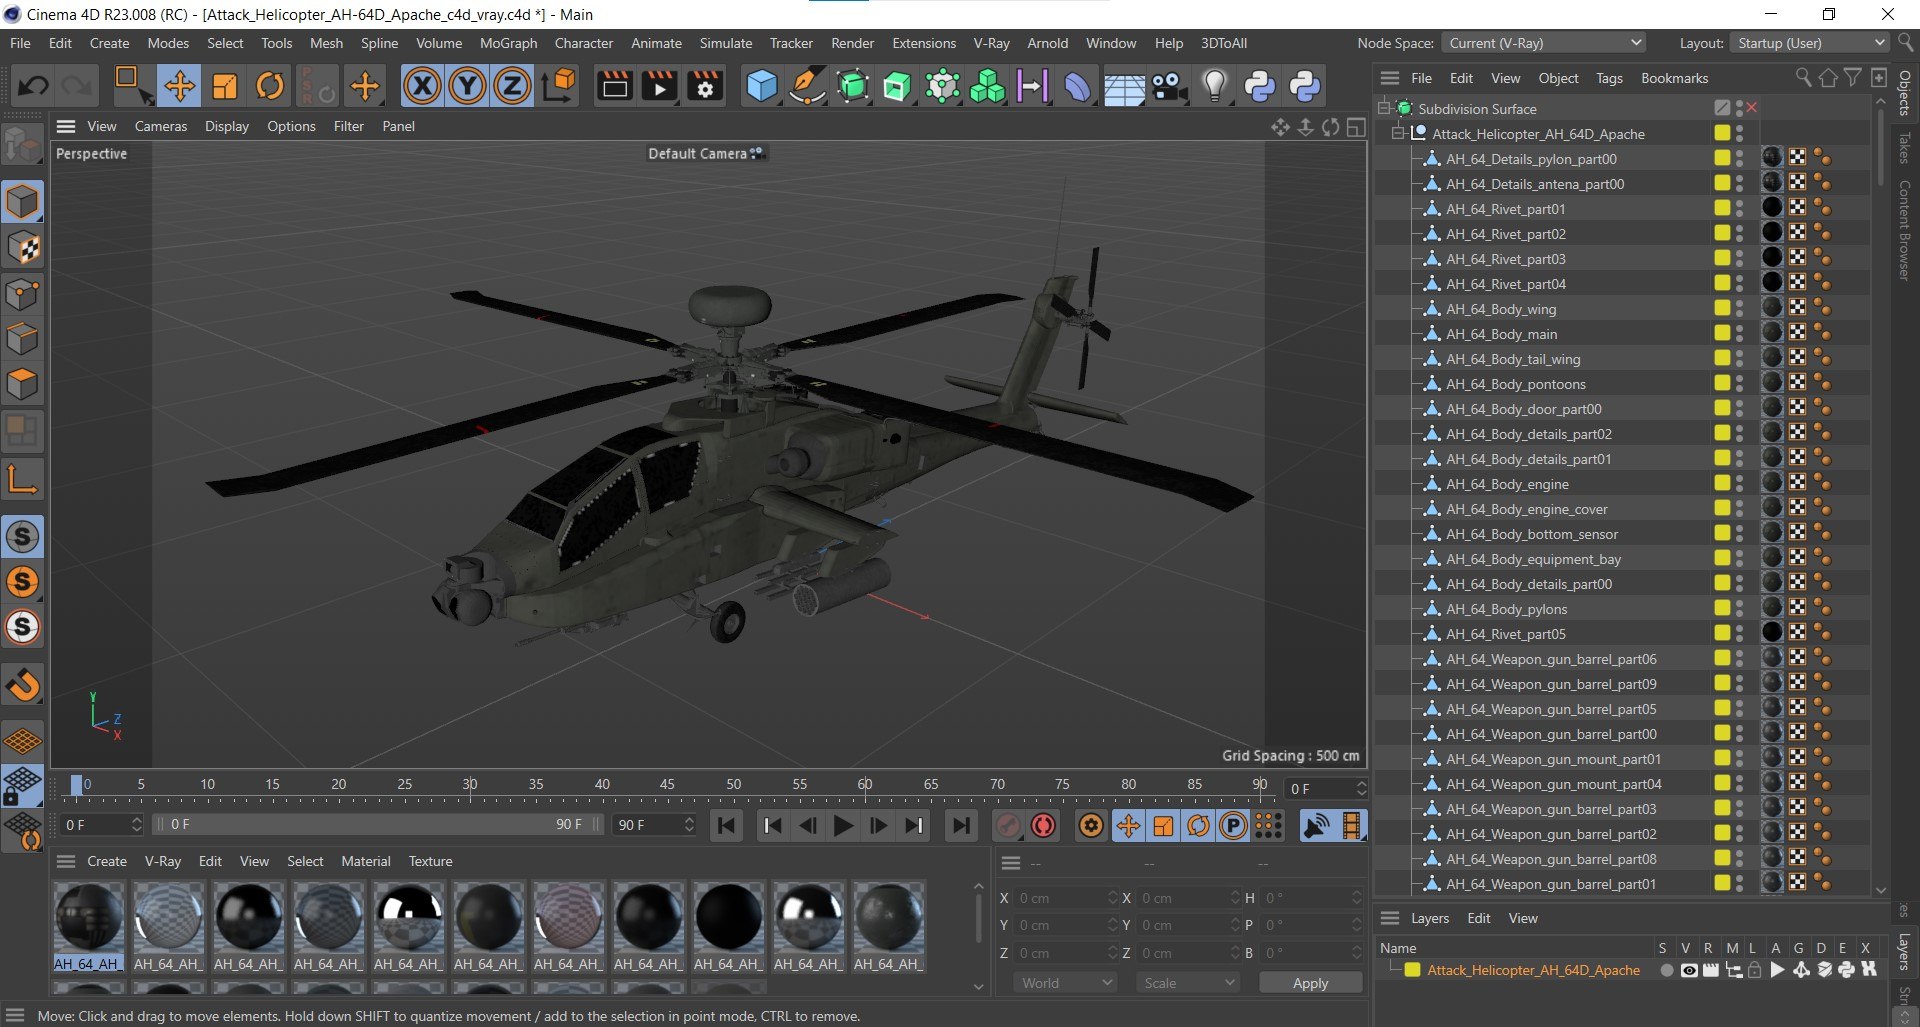1920x1027 pixels.
Task: Open viewport Cameras menu
Action: click(x=160, y=126)
